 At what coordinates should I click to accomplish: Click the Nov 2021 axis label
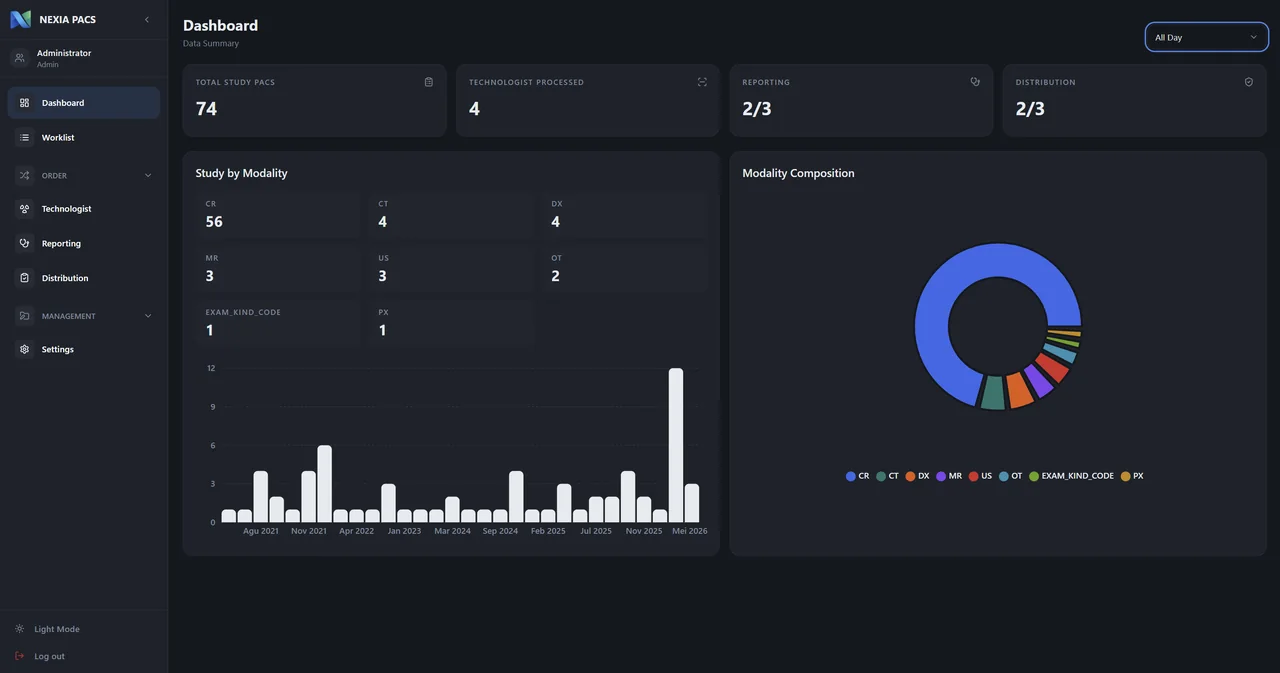click(309, 531)
